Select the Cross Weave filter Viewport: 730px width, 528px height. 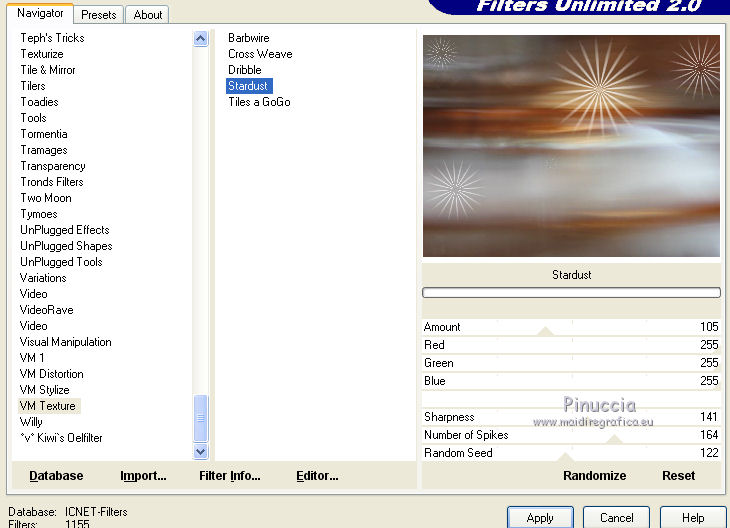coord(260,54)
